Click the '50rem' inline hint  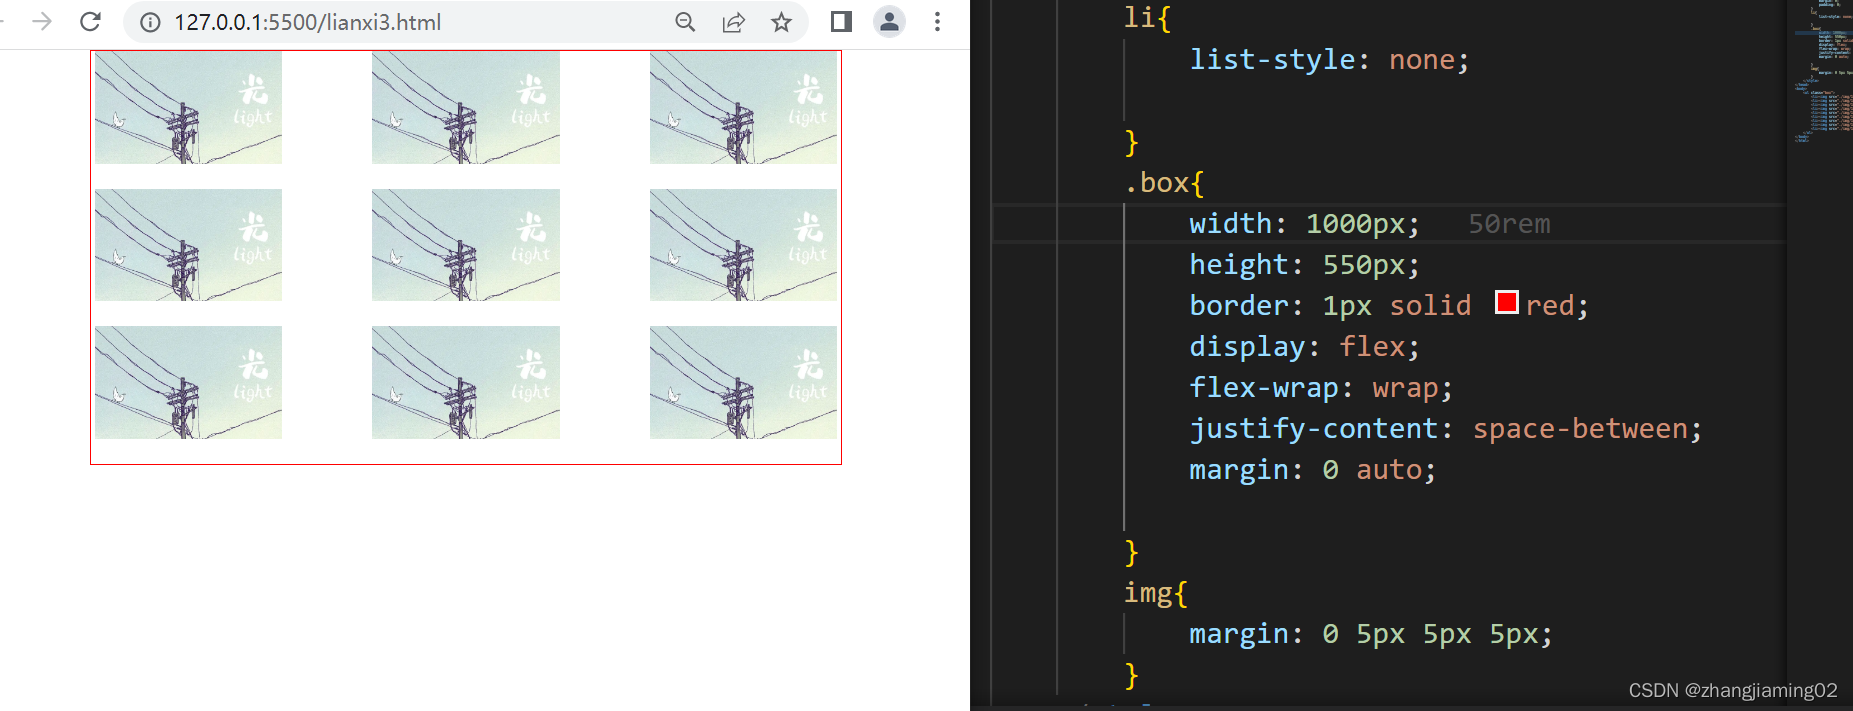coord(1509,224)
